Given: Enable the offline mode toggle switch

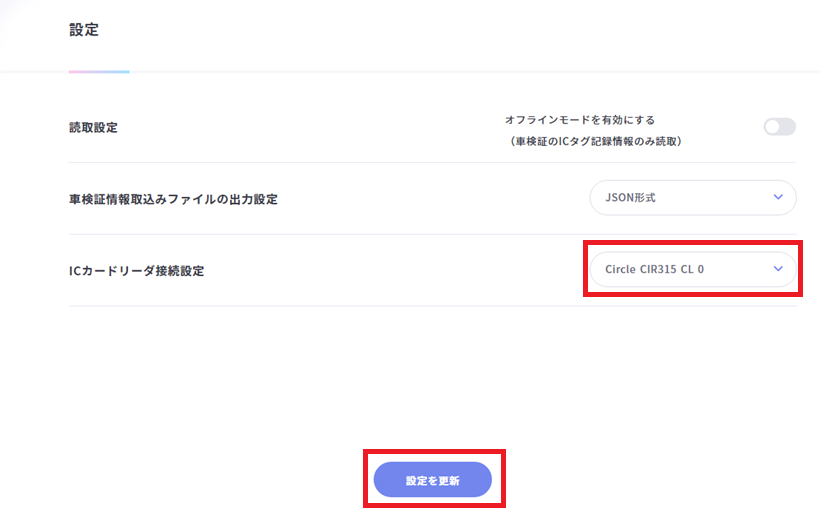Looking at the screenshot, I should point(779,127).
